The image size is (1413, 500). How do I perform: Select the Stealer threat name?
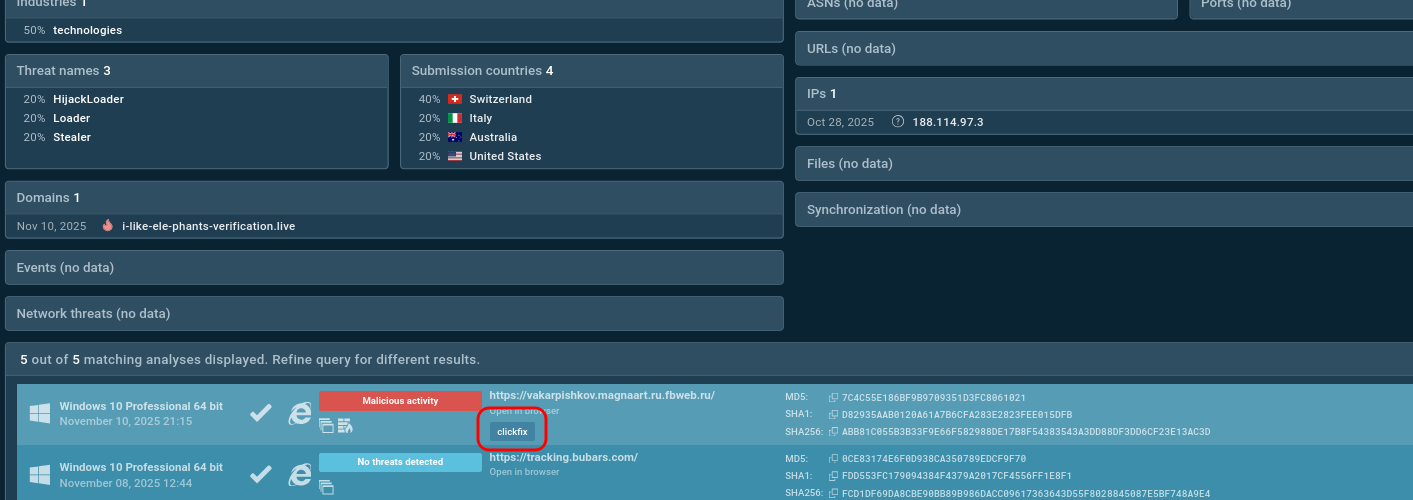(x=72, y=137)
